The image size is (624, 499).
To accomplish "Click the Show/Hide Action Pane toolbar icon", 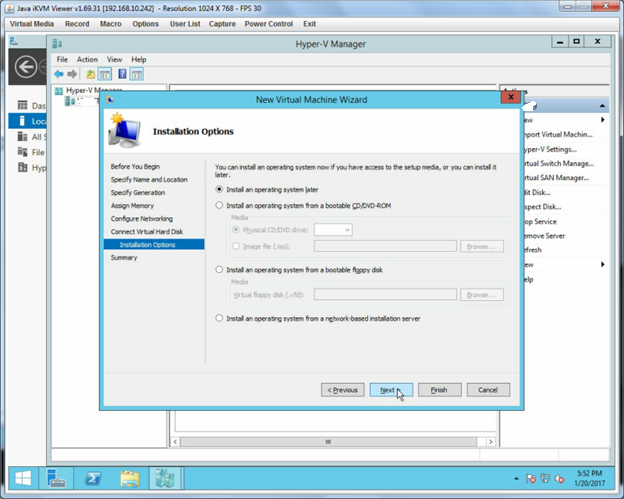I will (136, 74).
